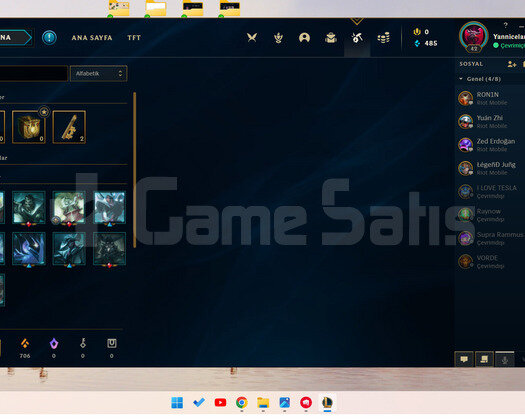Open YouTube from the taskbar

(220, 403)
